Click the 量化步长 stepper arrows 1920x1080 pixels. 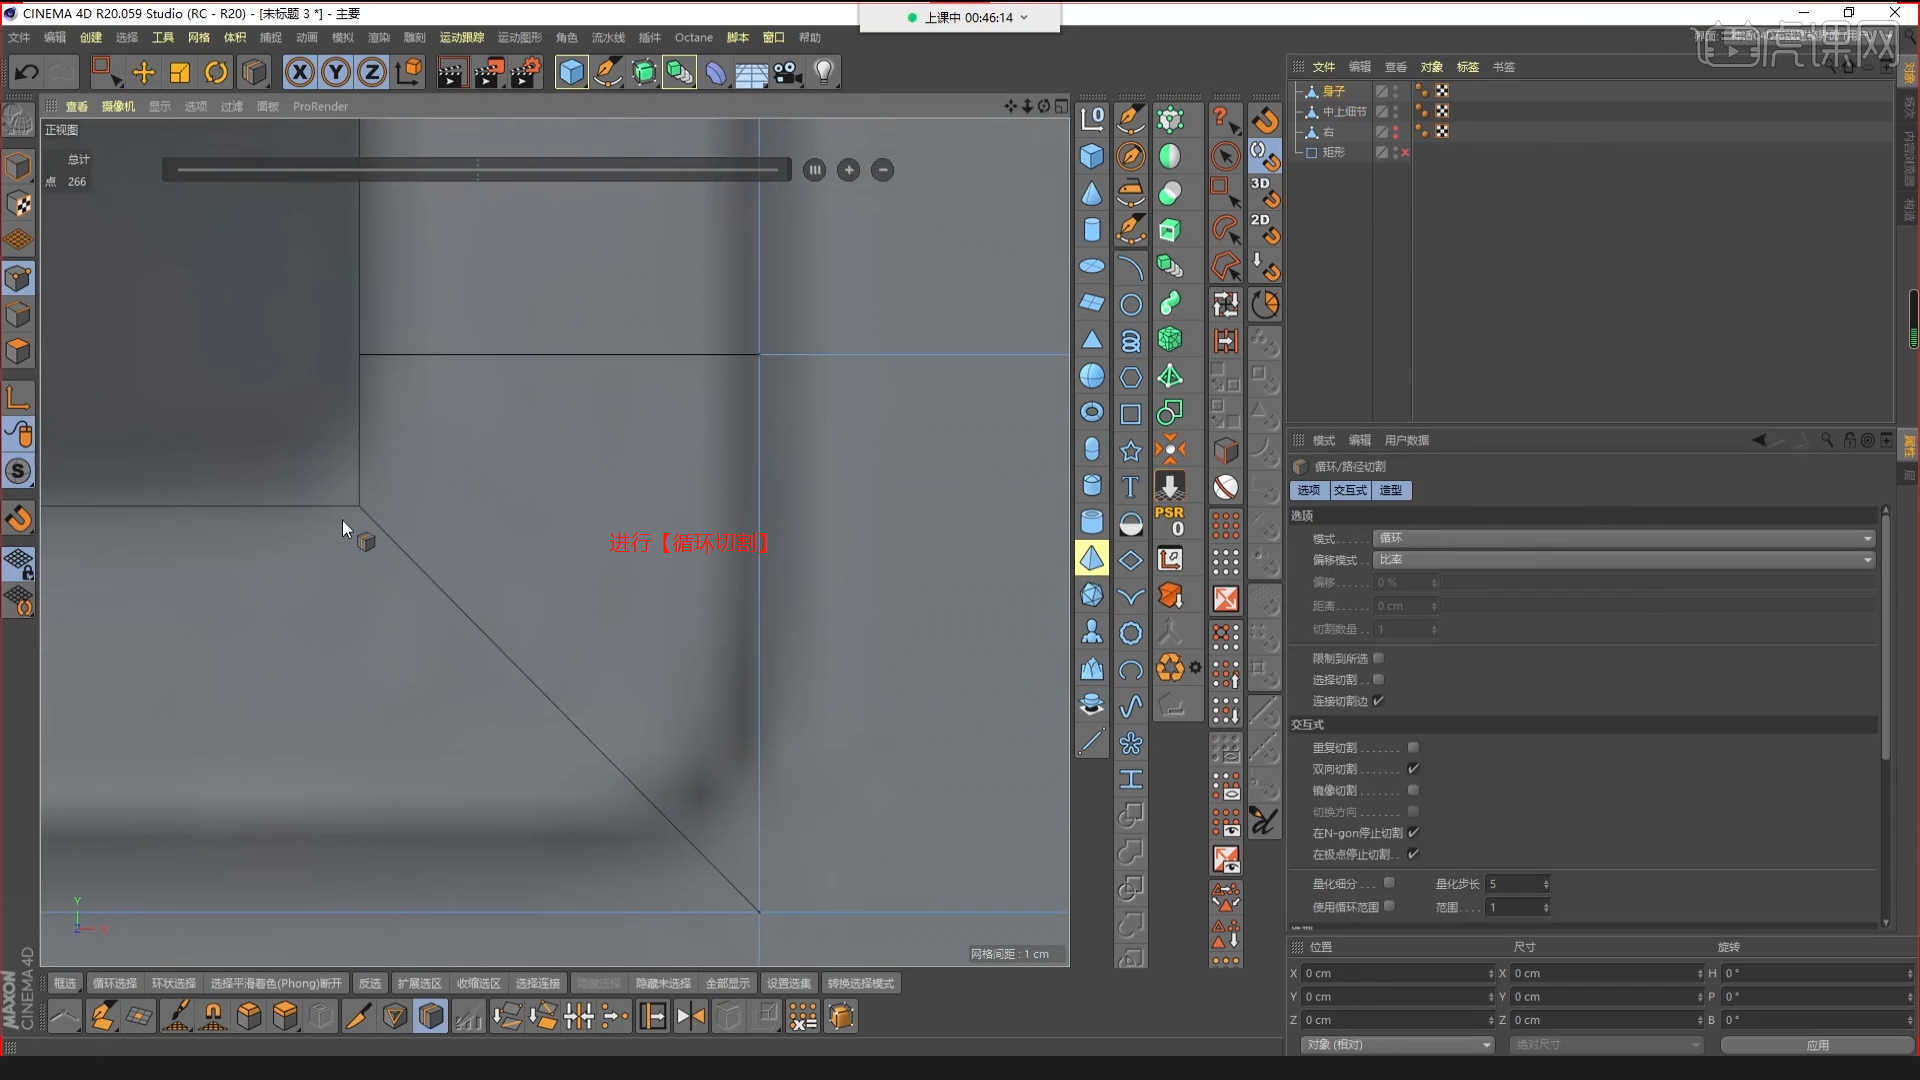pyautogui.click(x=1546, y=884)
